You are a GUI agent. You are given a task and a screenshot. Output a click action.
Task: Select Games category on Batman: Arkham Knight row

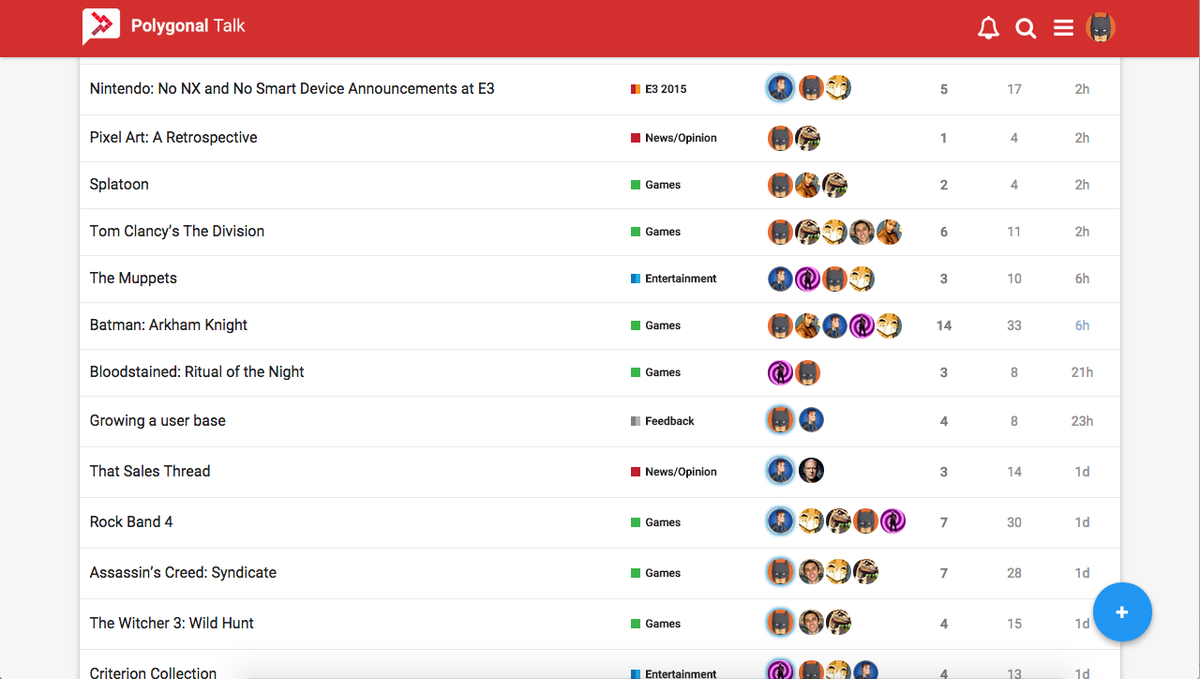(x=656, y=326)
